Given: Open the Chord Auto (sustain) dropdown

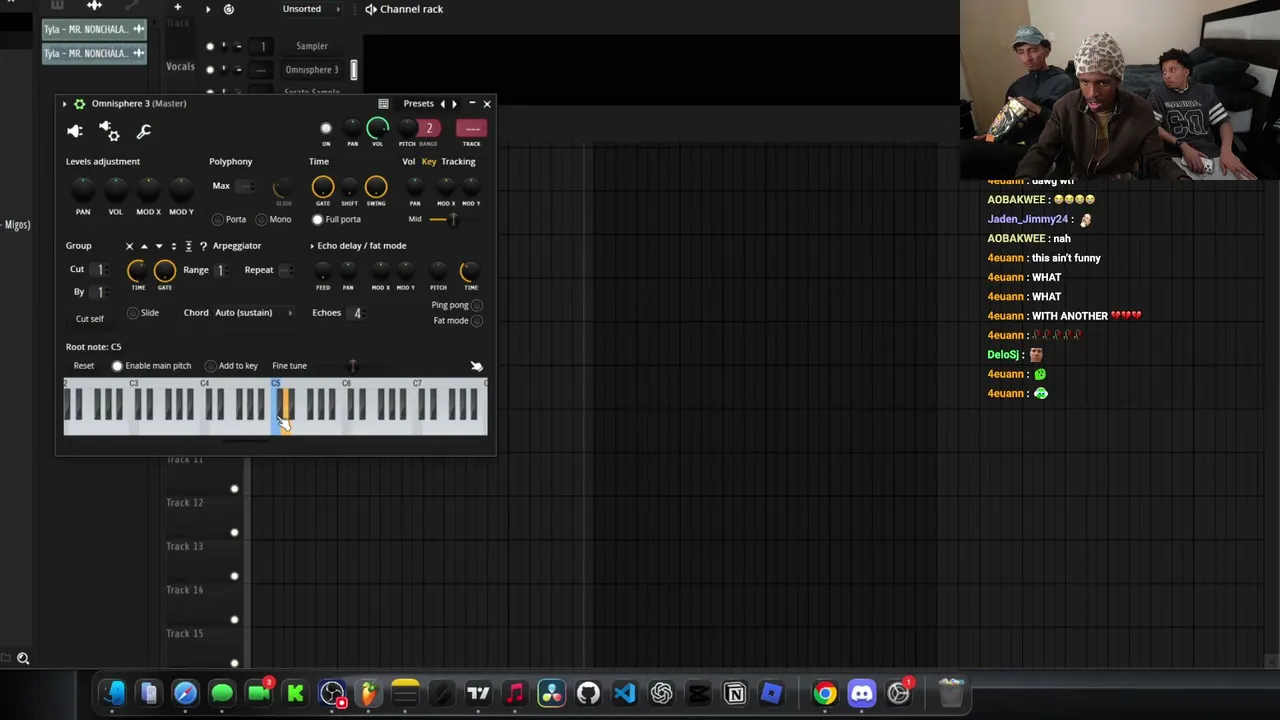Looking at the screenshot, I should click(254, 313).
